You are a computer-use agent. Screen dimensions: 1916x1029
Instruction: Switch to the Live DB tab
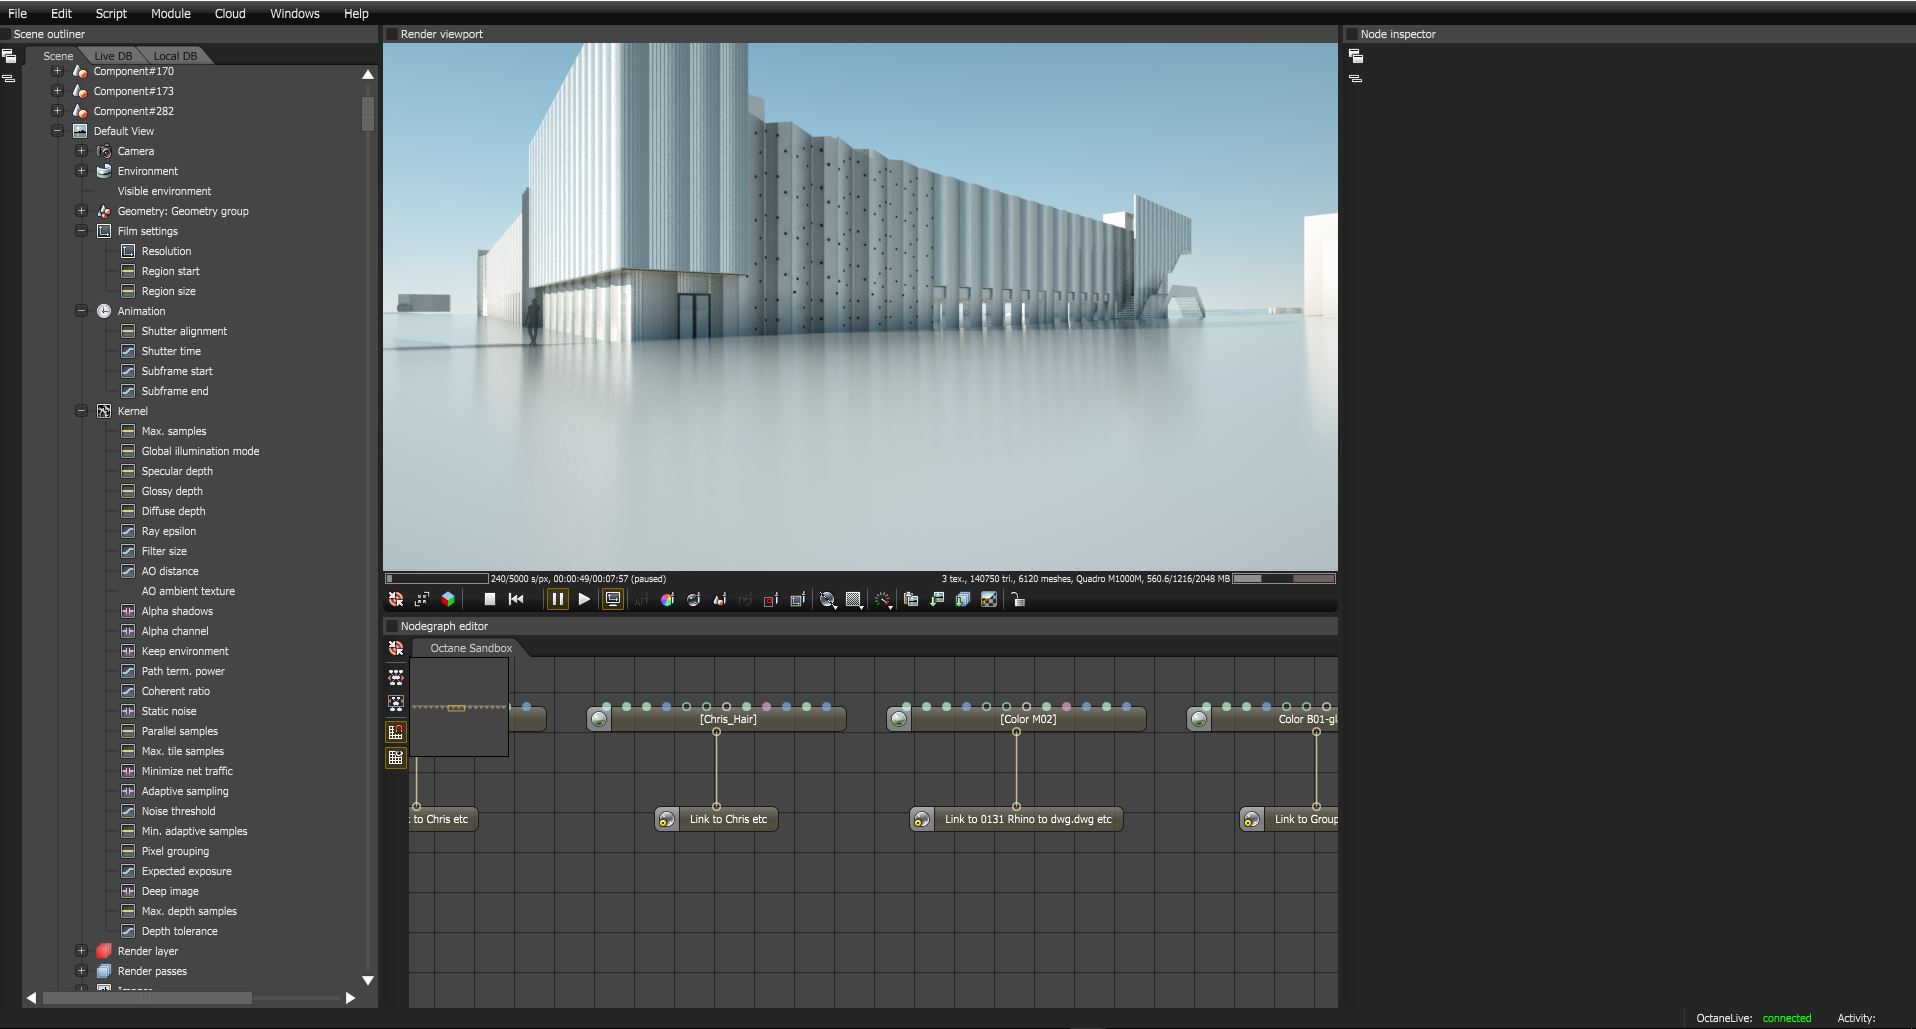point(113,56)
